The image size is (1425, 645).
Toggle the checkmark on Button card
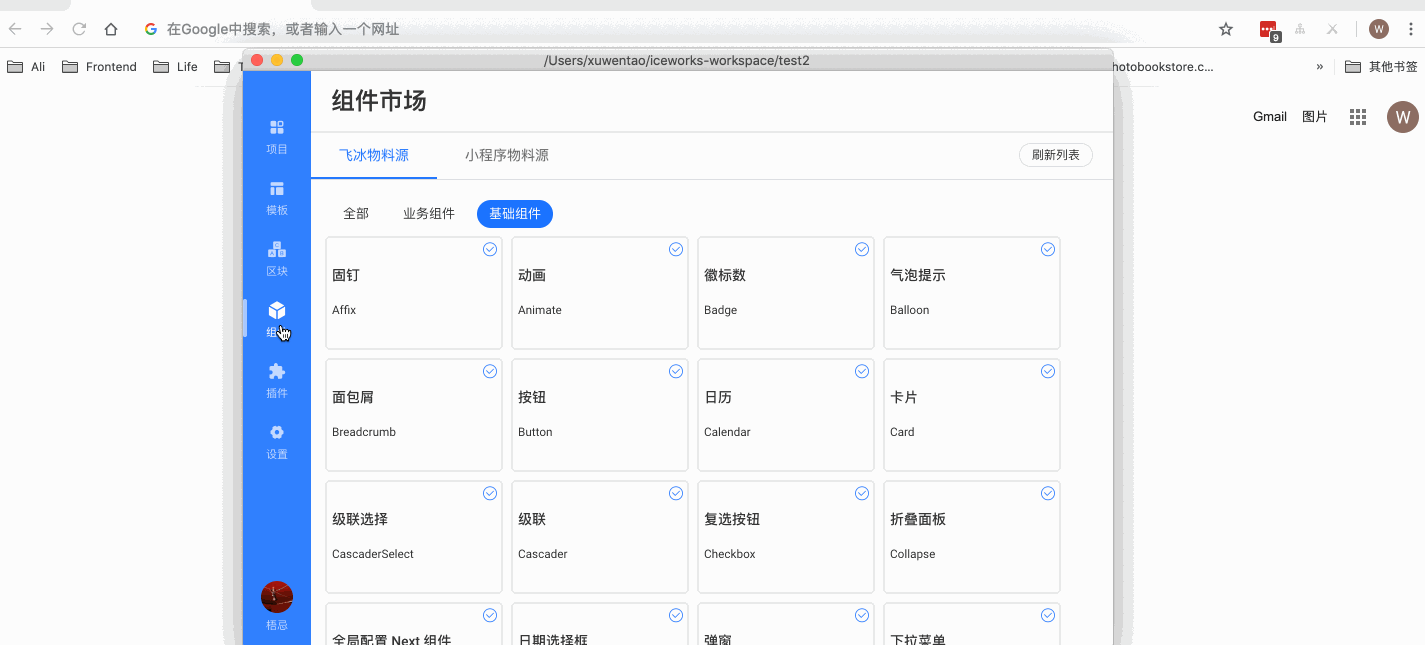tap(676, 371)
